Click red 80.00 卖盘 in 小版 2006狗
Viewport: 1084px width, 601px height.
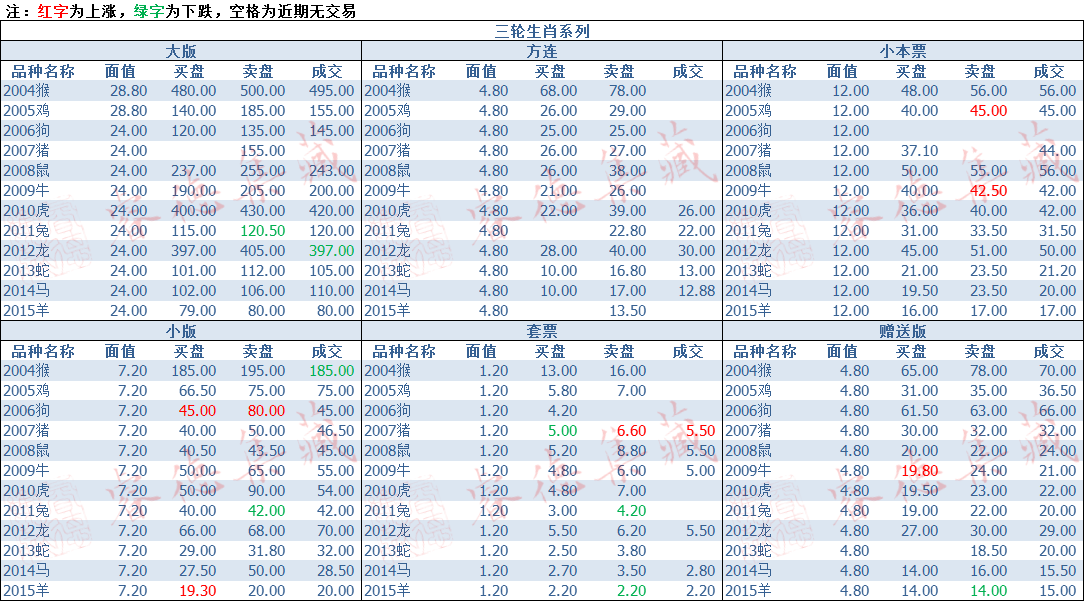(266, 412)
